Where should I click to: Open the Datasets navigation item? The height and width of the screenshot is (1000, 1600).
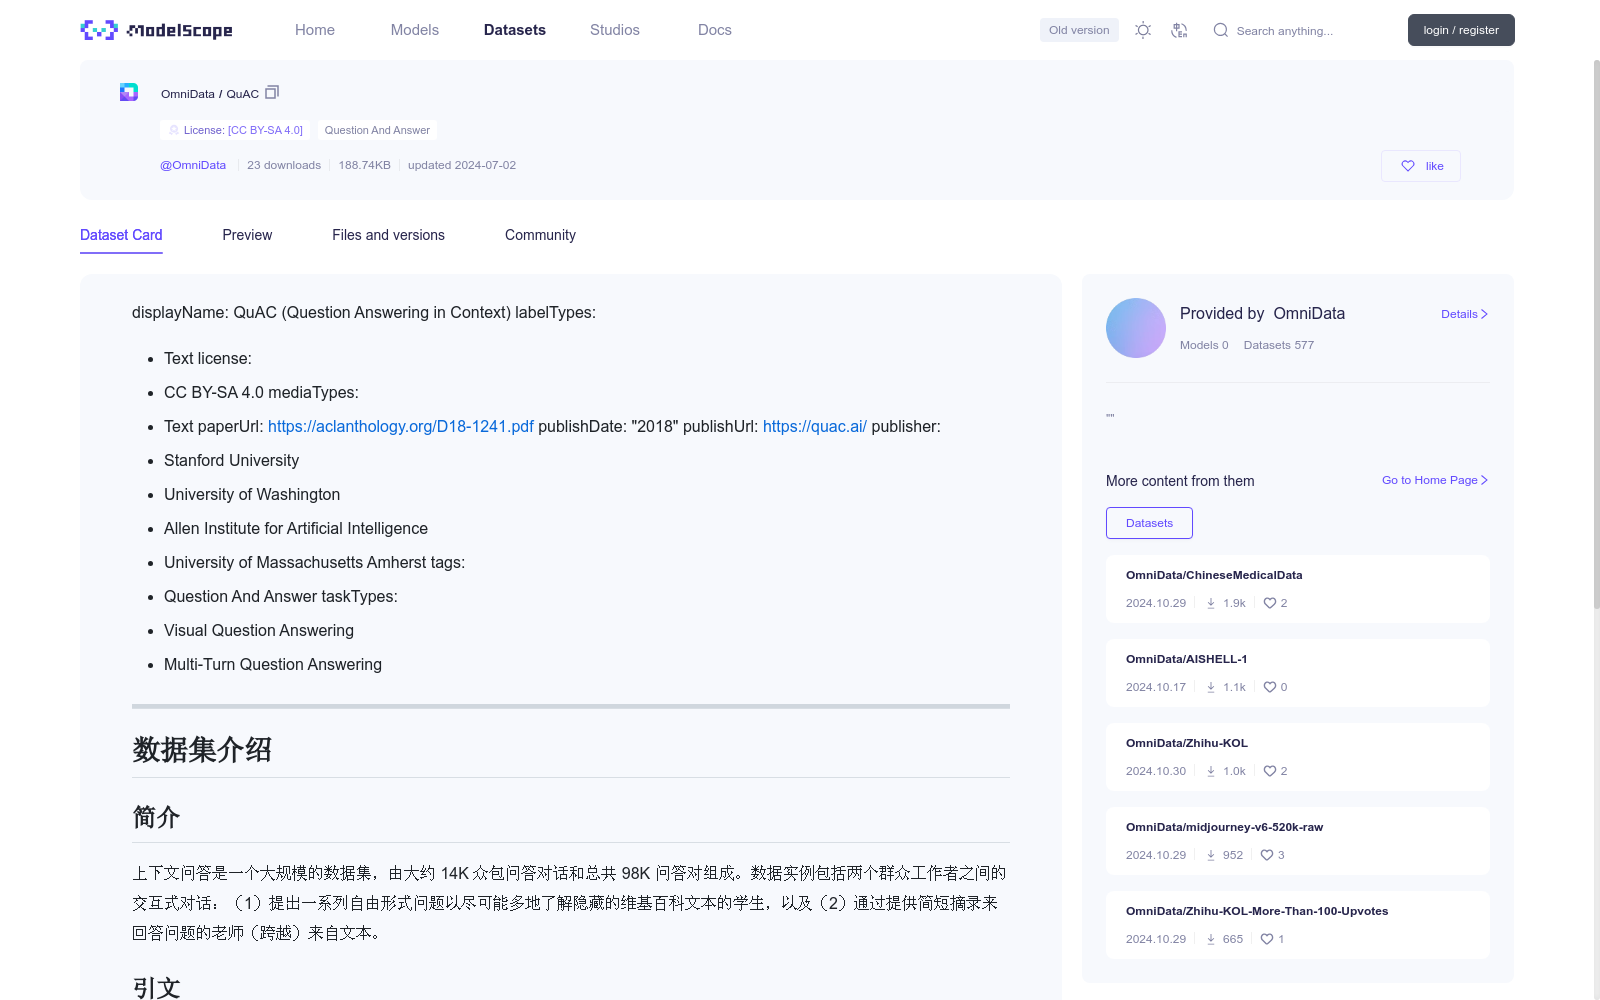[515, 30]
